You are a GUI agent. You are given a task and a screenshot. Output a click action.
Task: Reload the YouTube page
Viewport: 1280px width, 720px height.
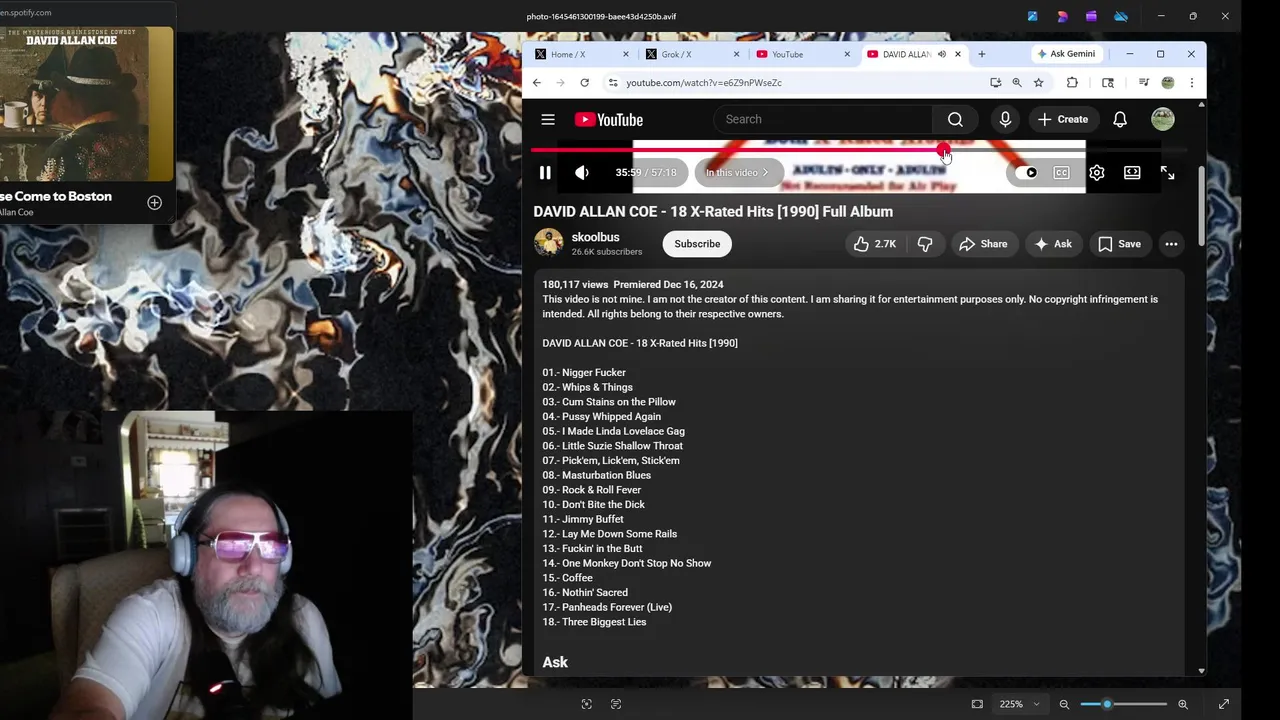tap(584, 83)
